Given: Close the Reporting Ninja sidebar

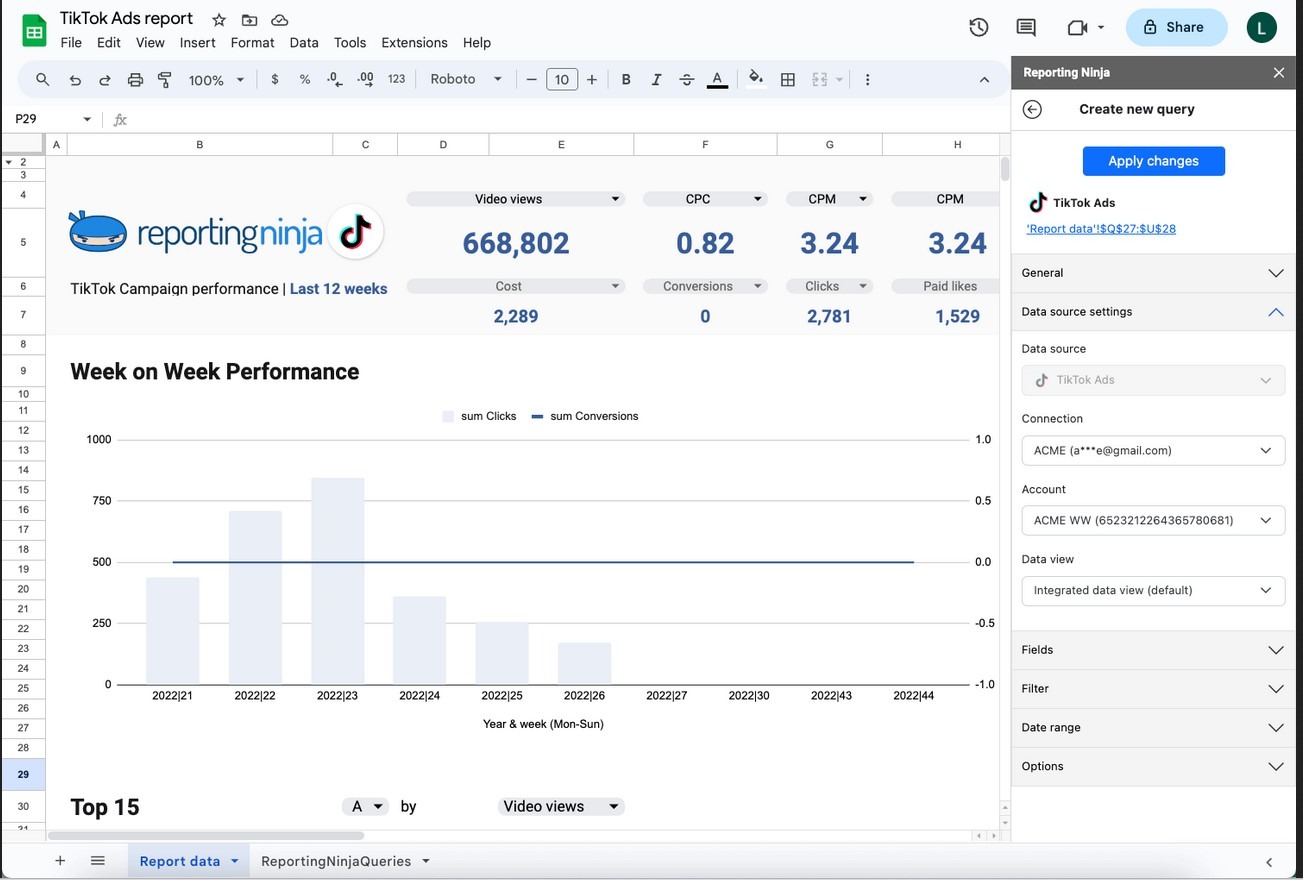Looking at the screenshot, I should 1278,72.
